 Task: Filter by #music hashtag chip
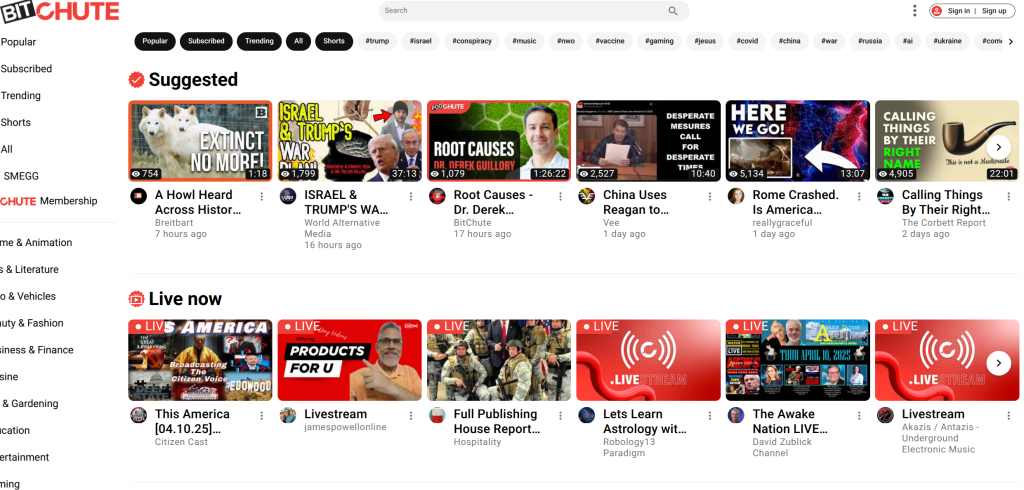pos(524,41)
